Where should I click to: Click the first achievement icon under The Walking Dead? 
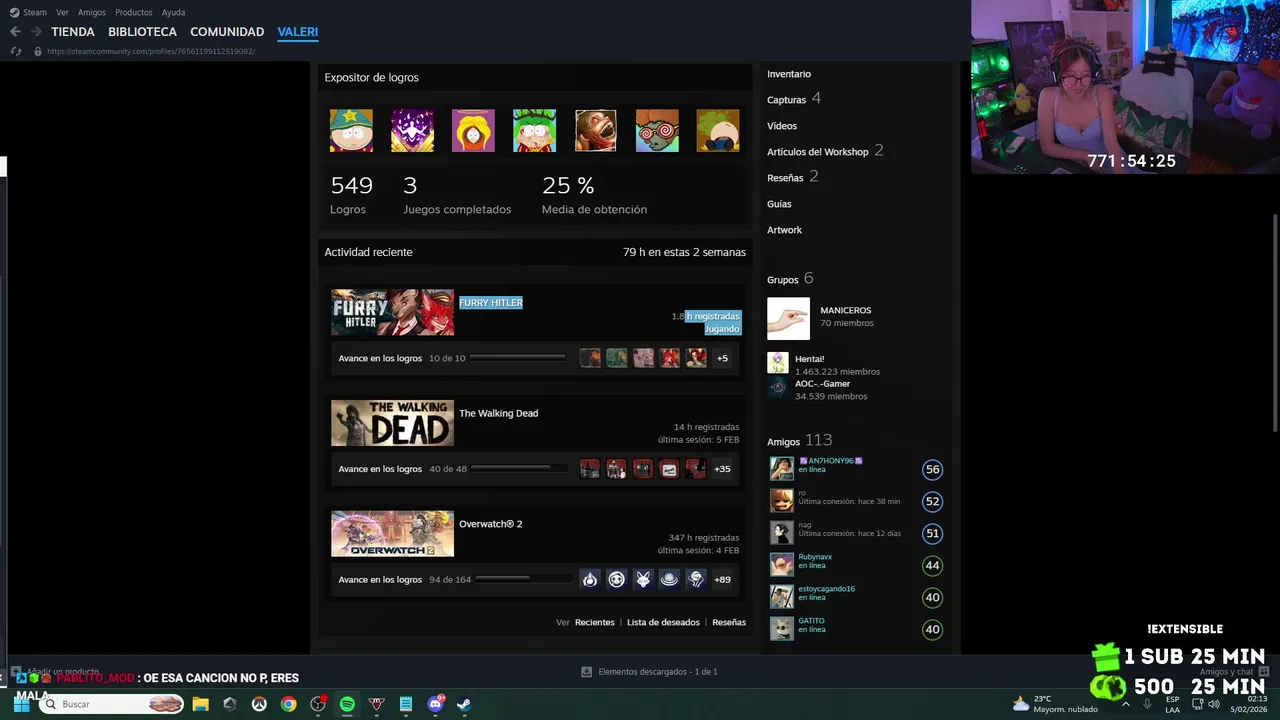click(590, 469)
